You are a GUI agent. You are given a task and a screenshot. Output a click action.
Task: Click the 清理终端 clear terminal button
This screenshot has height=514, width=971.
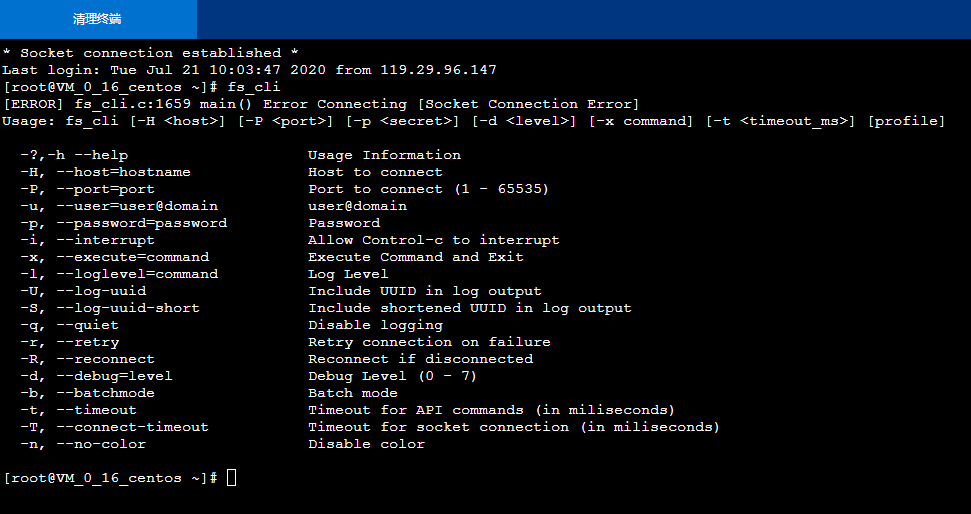pyautogui.click(x=97, y=19)
